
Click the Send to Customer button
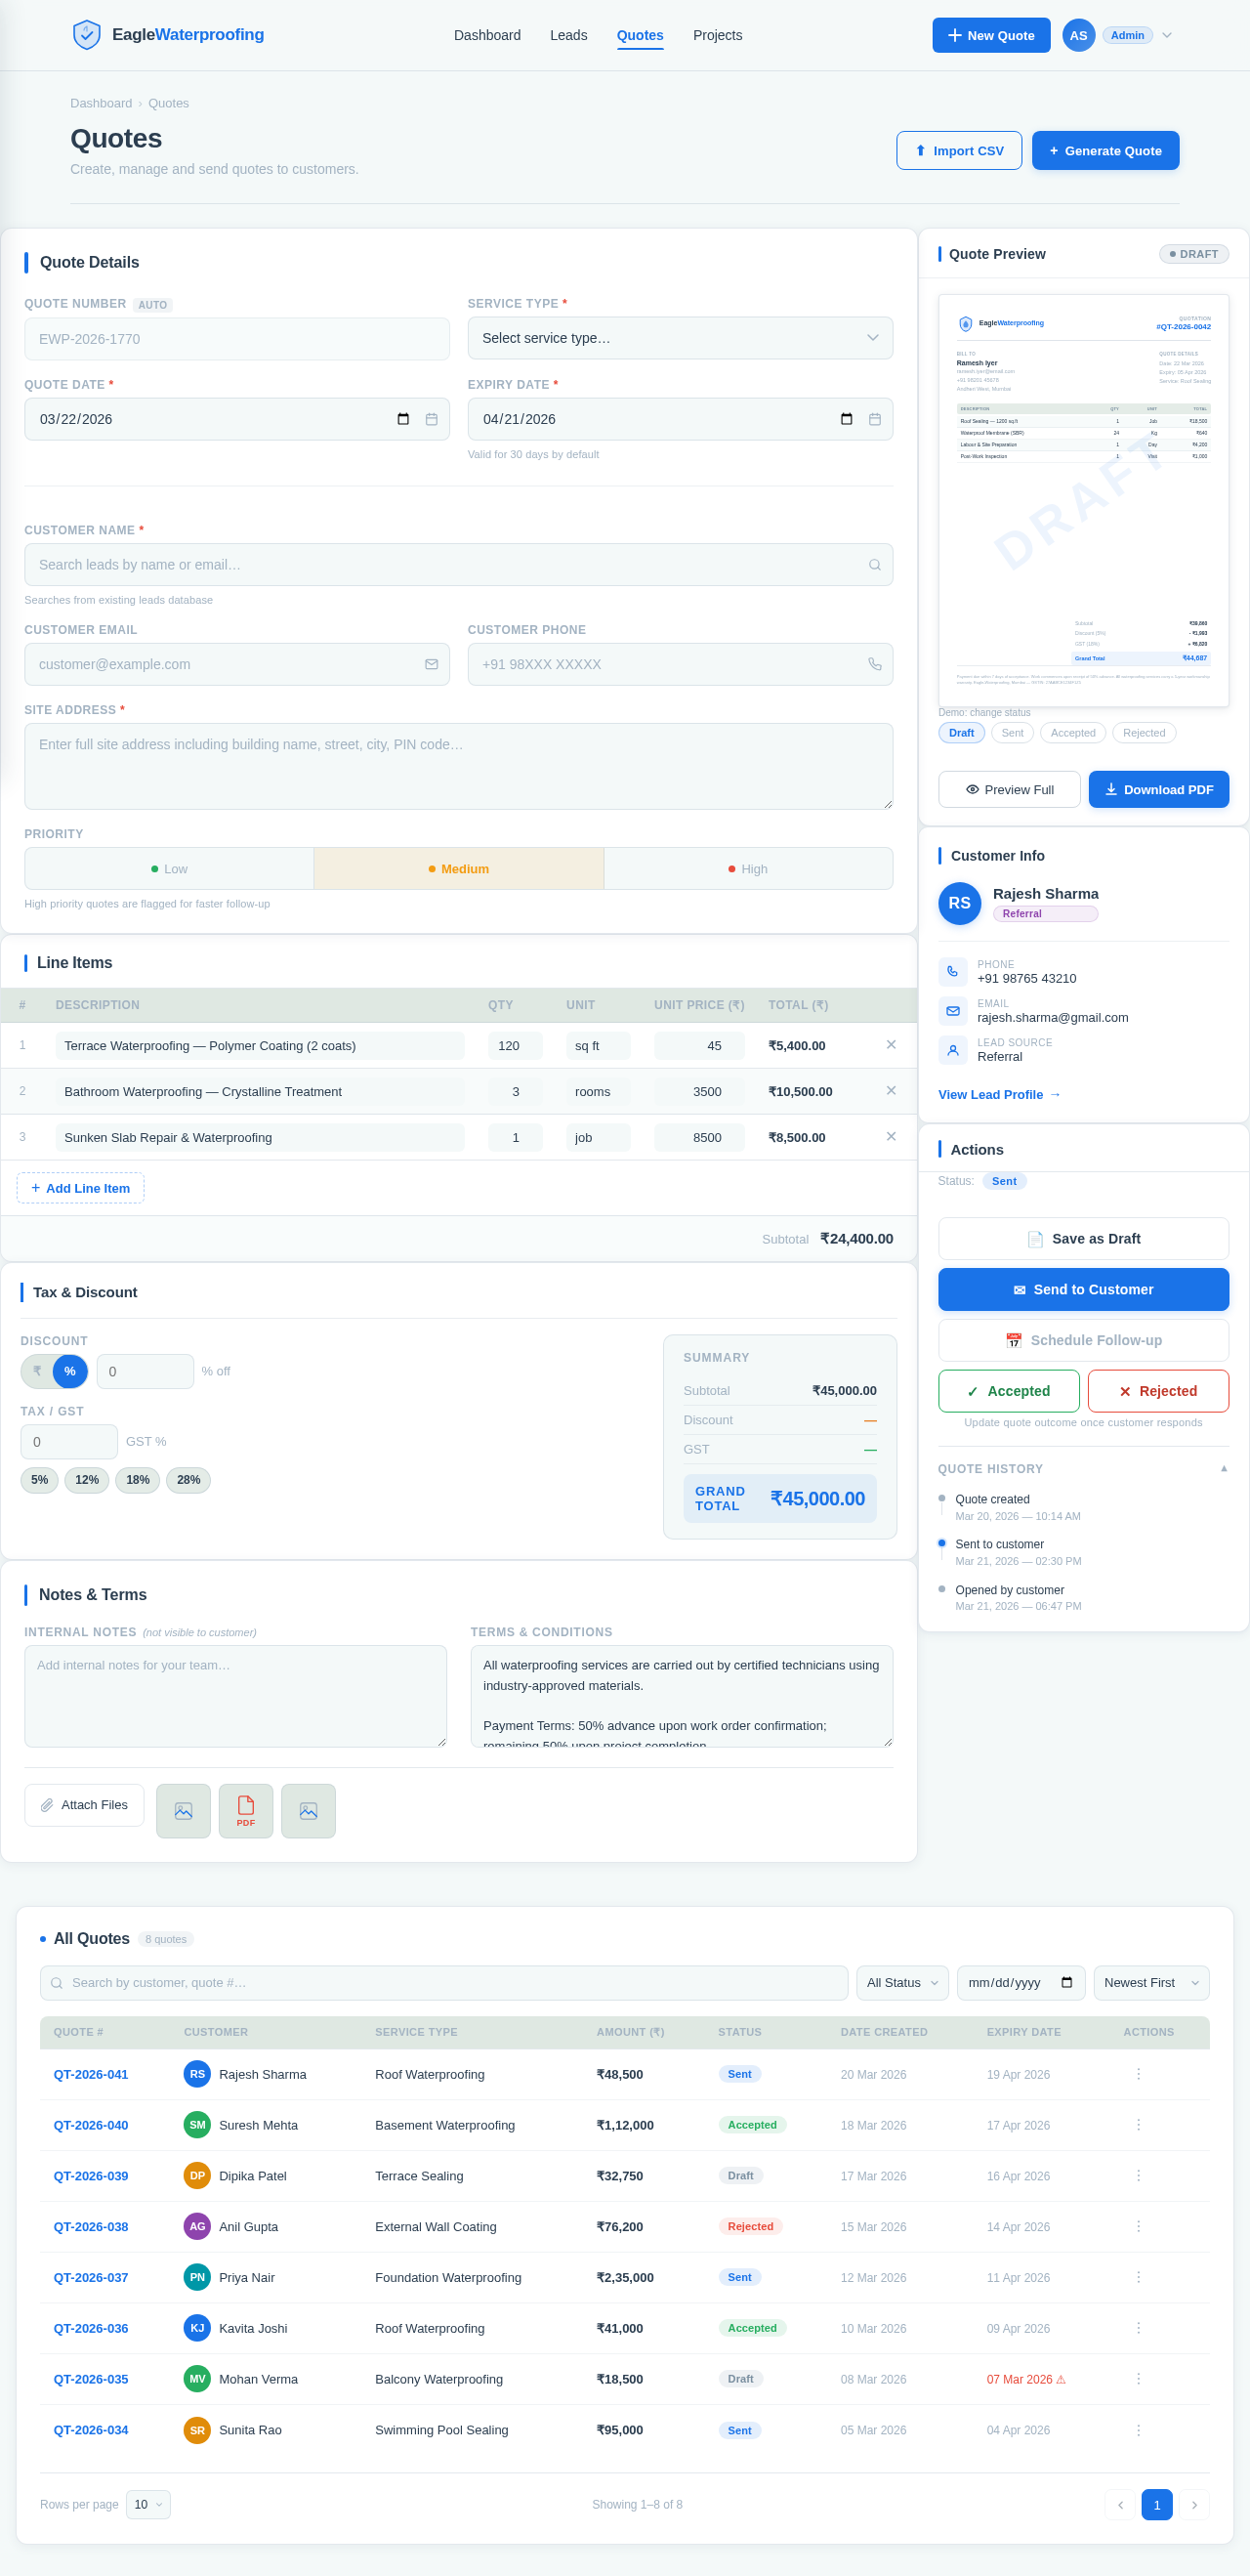pos(1082,1289)
